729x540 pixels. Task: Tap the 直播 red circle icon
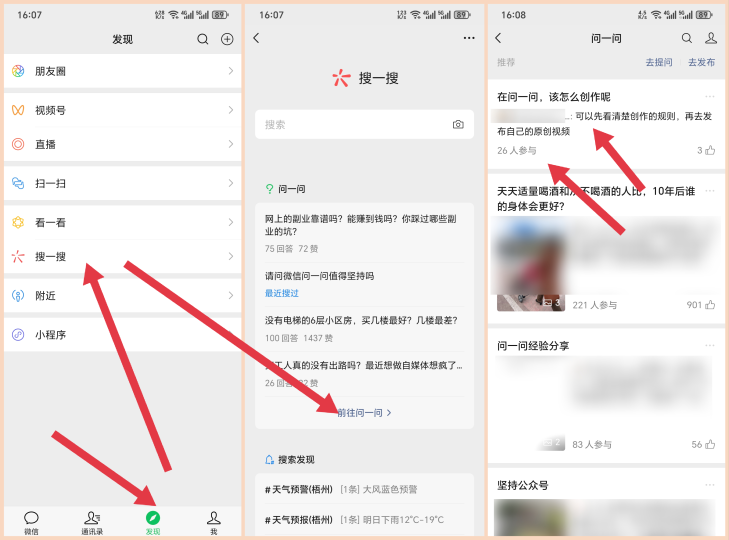coord(18,144)
